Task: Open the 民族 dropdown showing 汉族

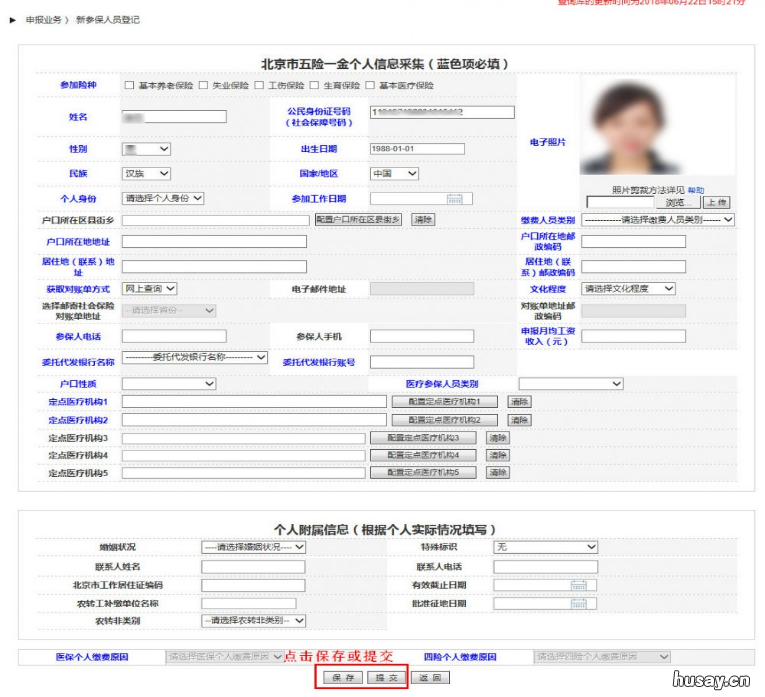Action: click(x=146, y=174)
